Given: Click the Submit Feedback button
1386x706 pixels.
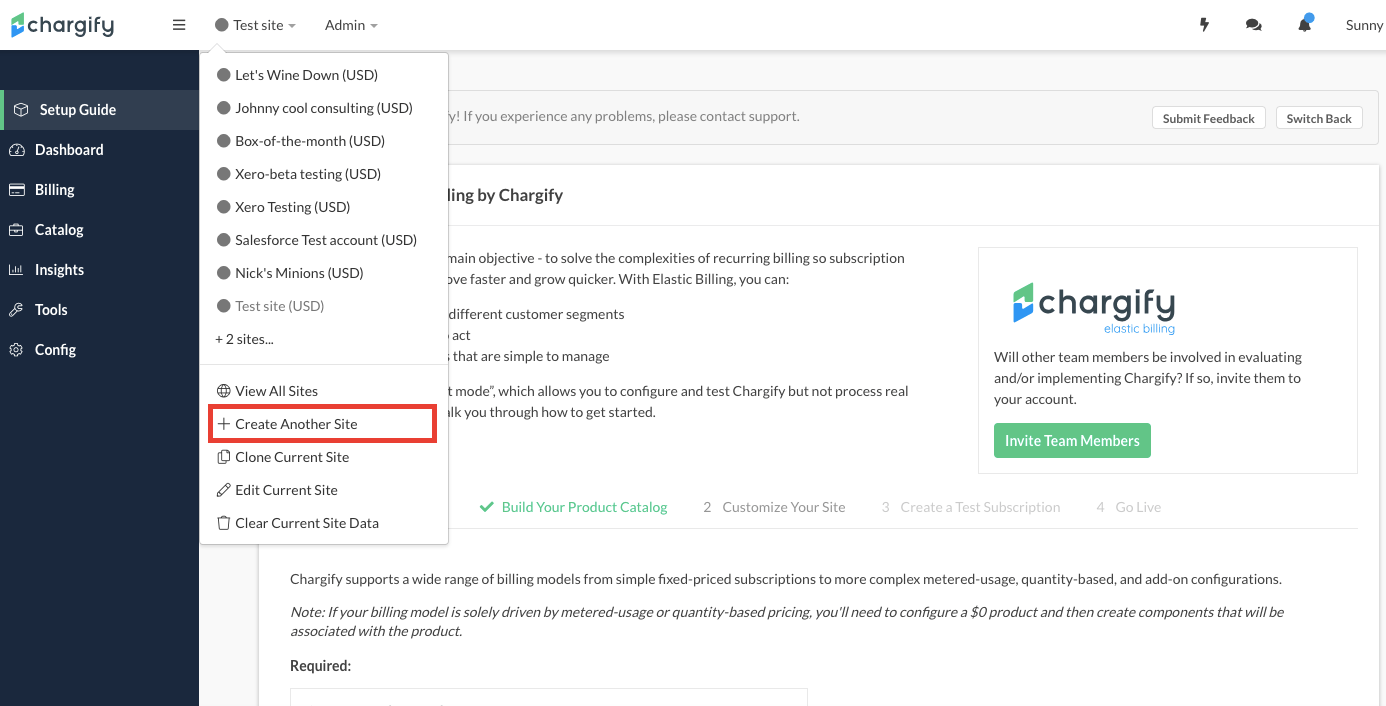Looking at the screenshot, I should (1208, 118).
